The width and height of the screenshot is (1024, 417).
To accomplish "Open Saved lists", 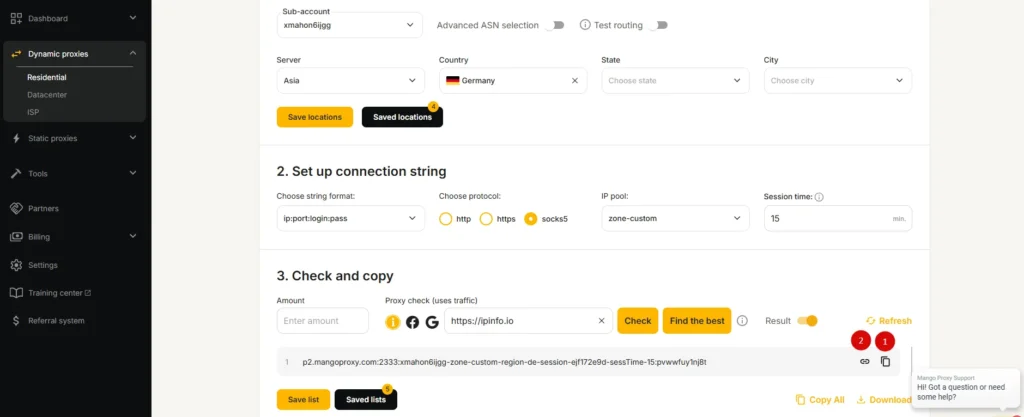I will (366, 399).
